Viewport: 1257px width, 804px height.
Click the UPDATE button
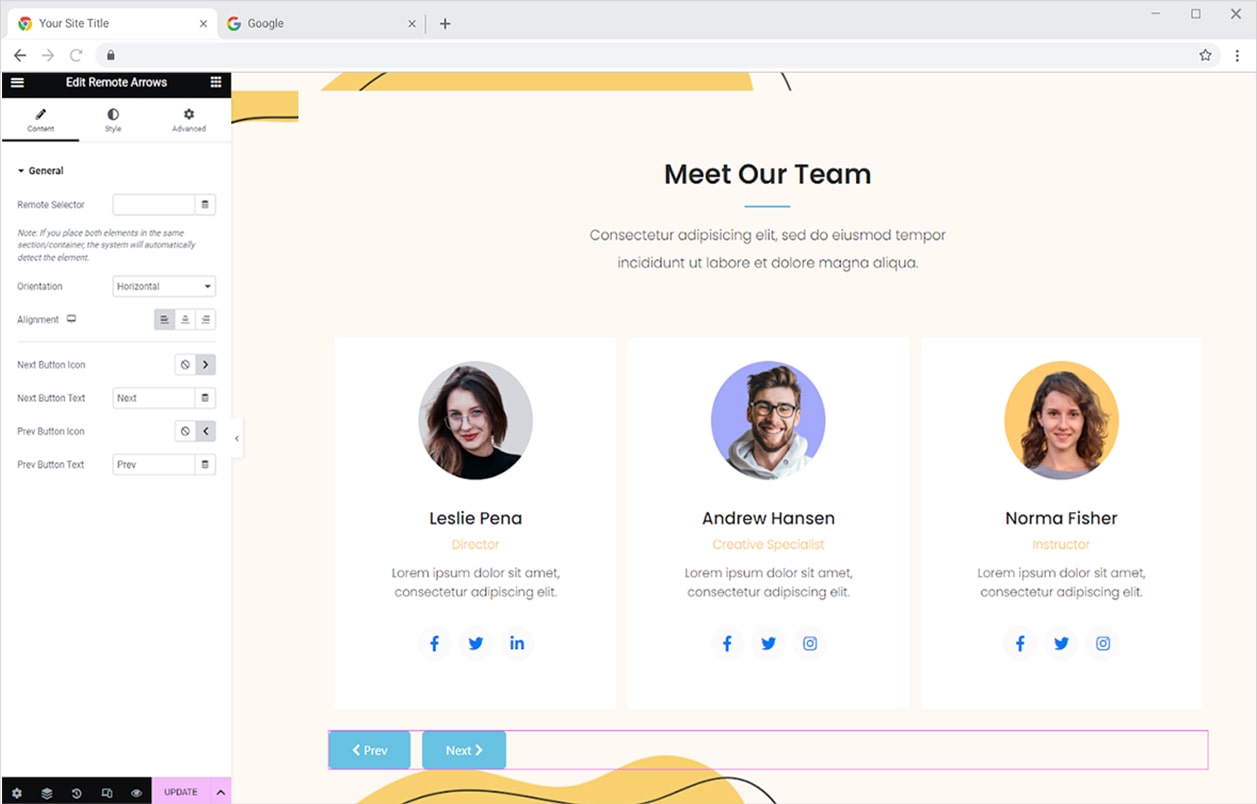pos(181,792)
